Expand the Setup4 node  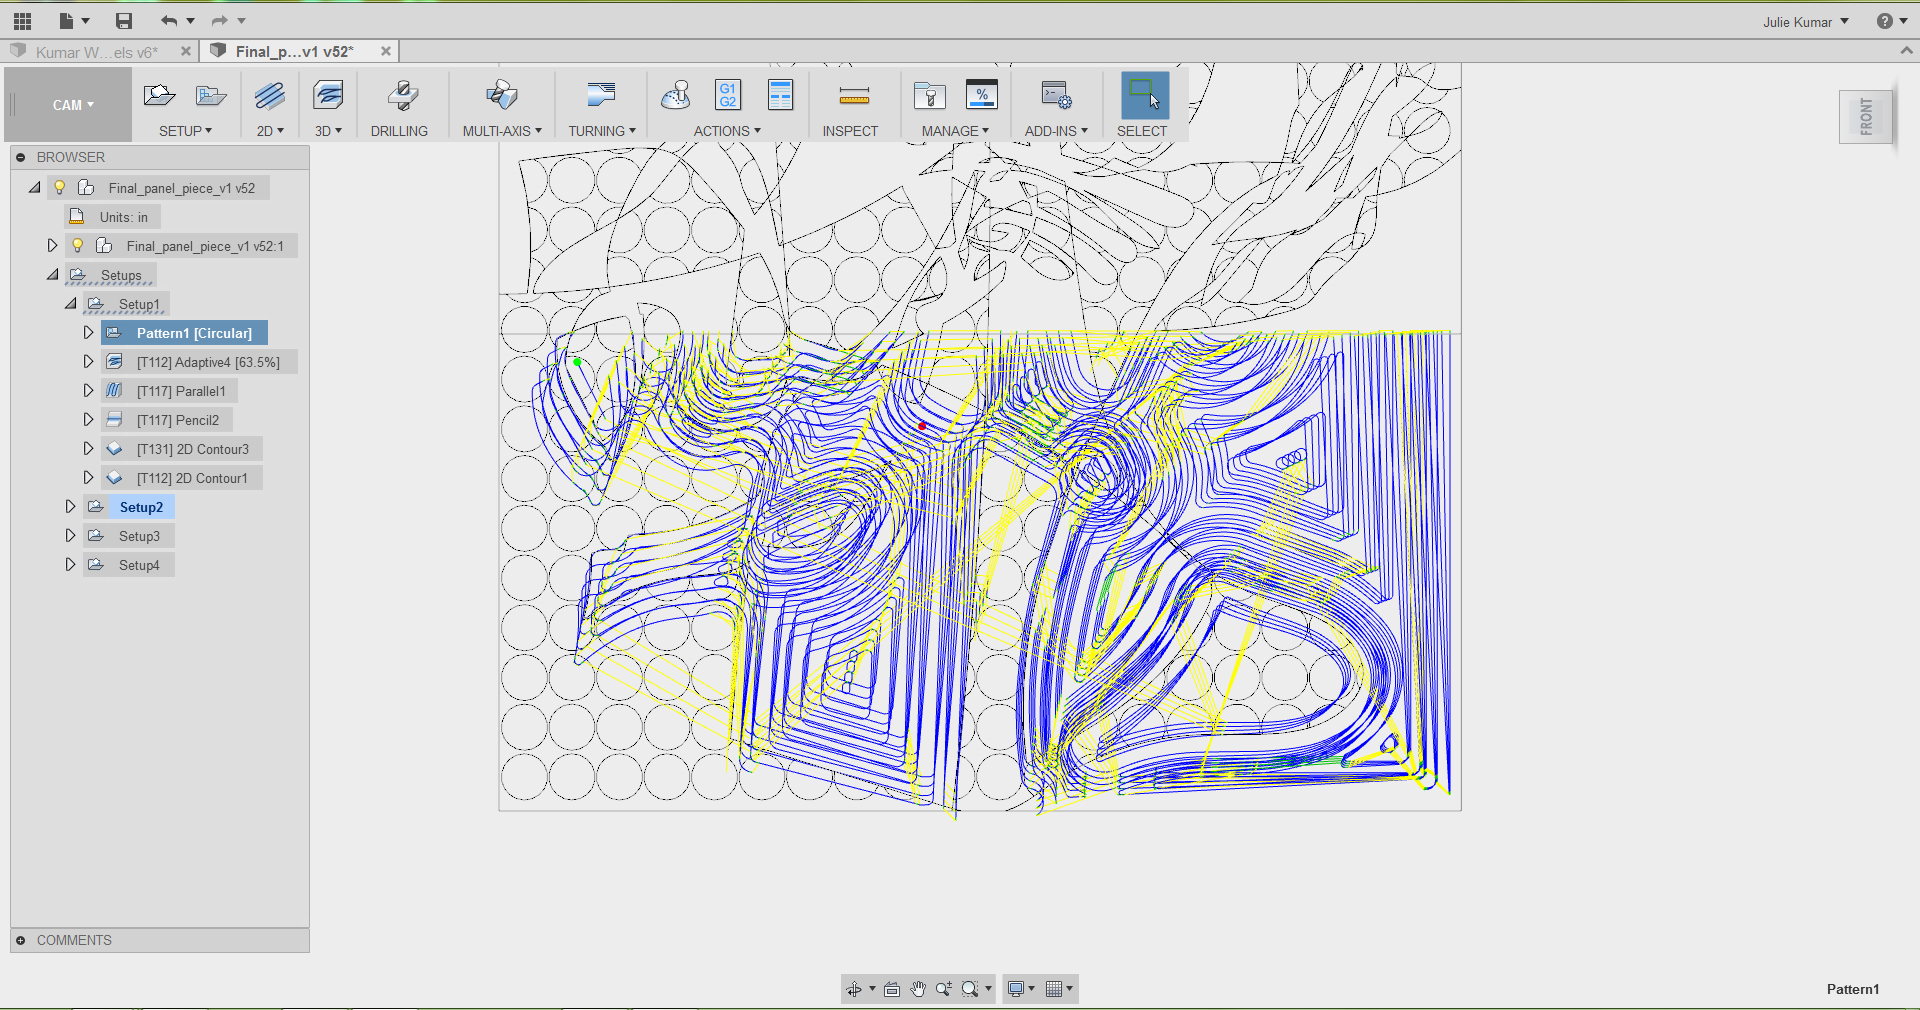(x=70, y=564)
